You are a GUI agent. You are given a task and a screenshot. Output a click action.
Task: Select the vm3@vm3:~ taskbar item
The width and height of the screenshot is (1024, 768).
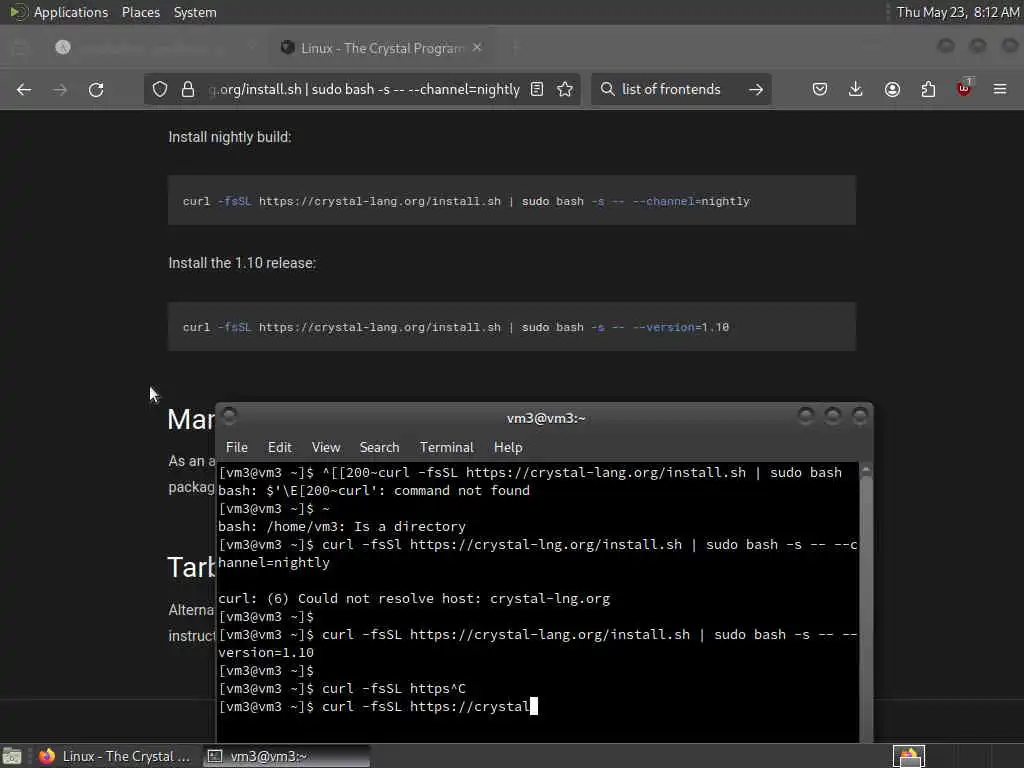(x=286, y=756)
